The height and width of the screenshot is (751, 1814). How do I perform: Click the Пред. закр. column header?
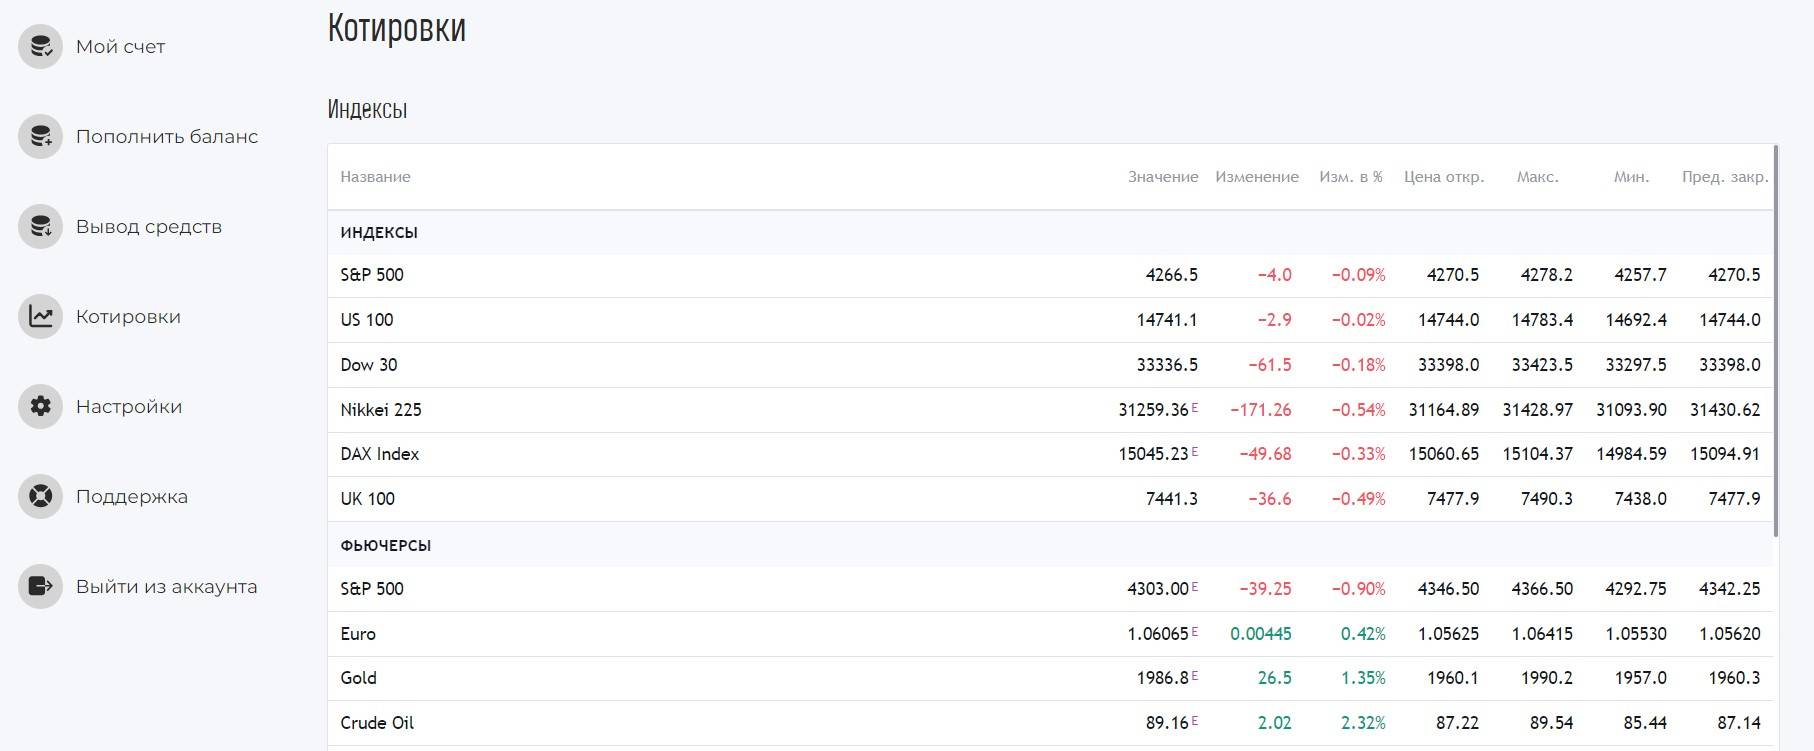pos(1725,177)
